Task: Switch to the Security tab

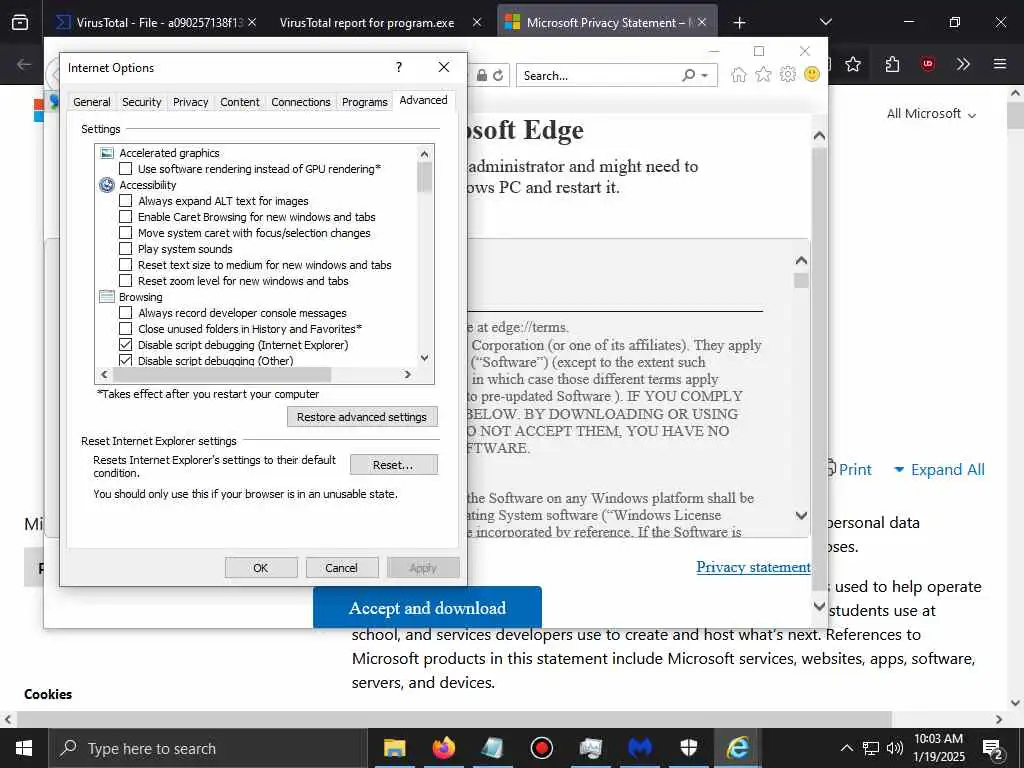Action: [x=142, y=102]
